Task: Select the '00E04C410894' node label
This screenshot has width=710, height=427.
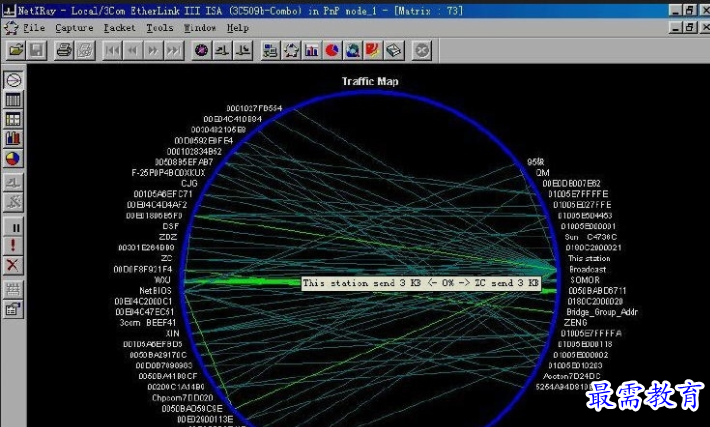Action: point(232,119)
